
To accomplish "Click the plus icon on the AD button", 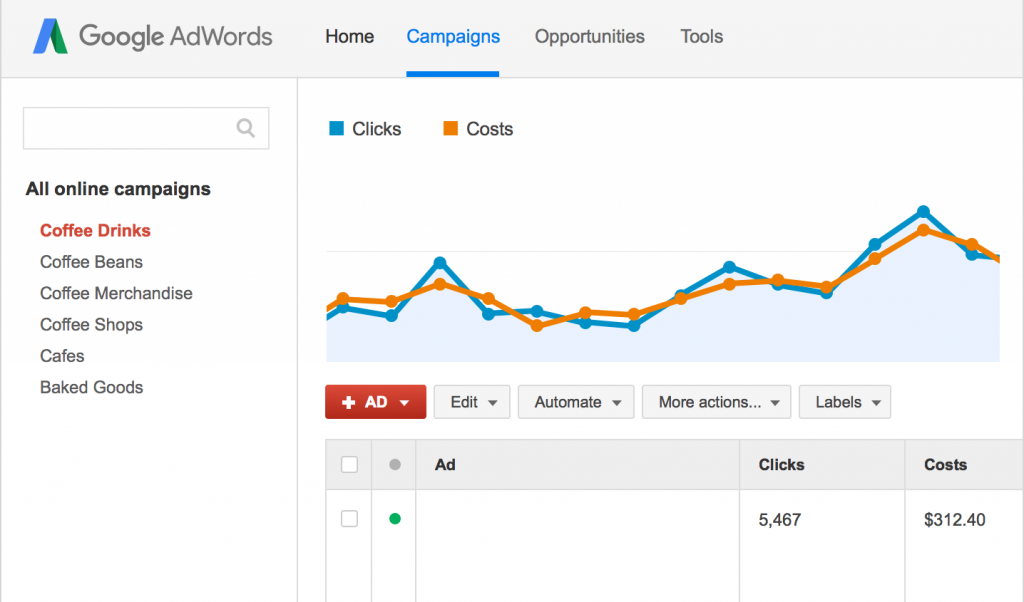I will coord(349,402).
